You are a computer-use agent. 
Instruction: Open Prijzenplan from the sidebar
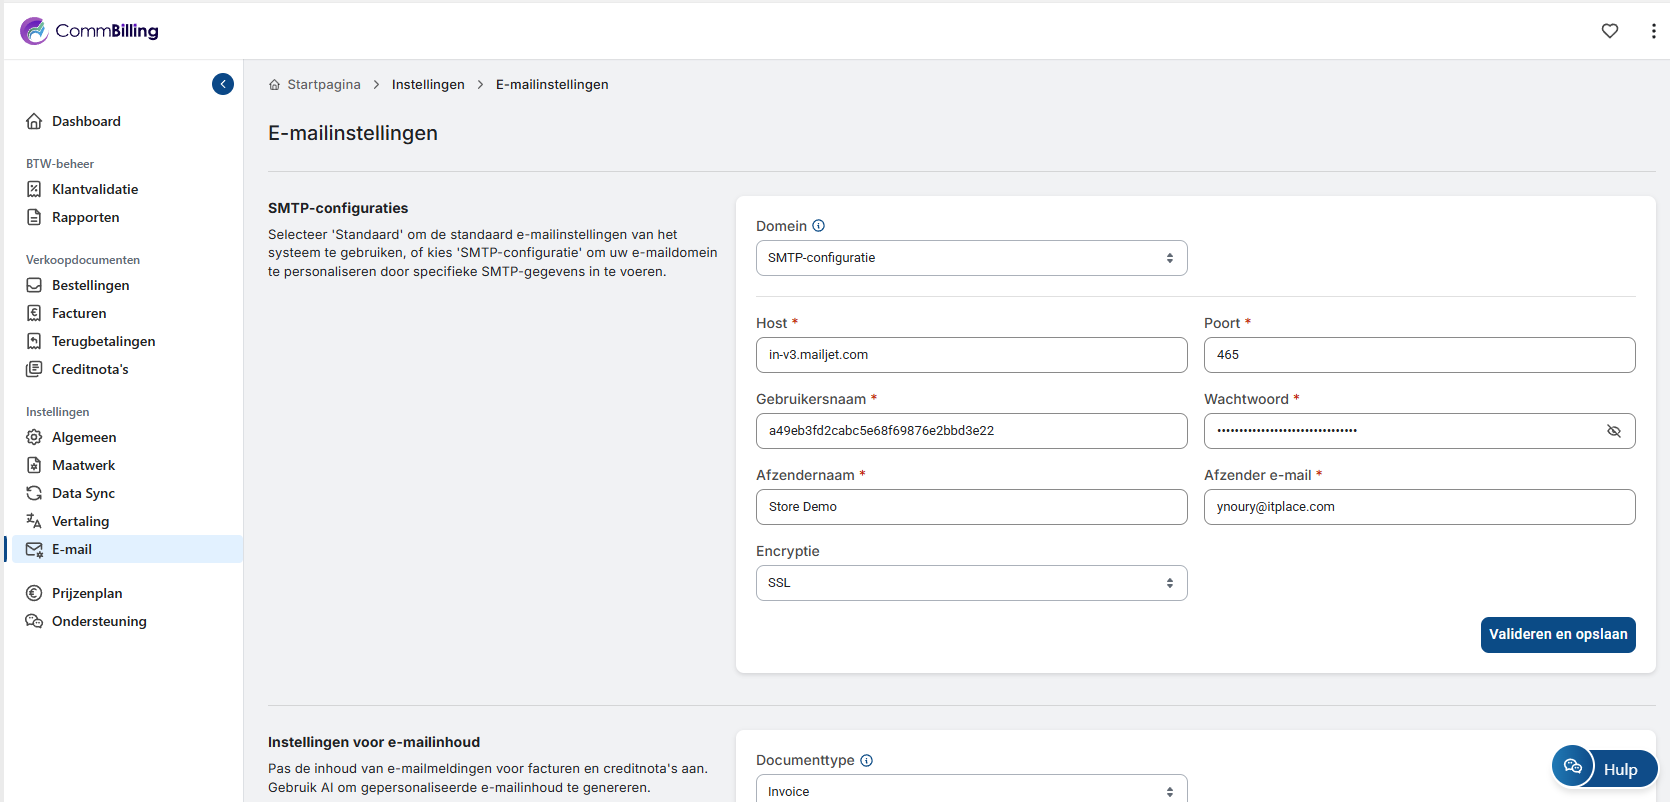coord(87,593)
